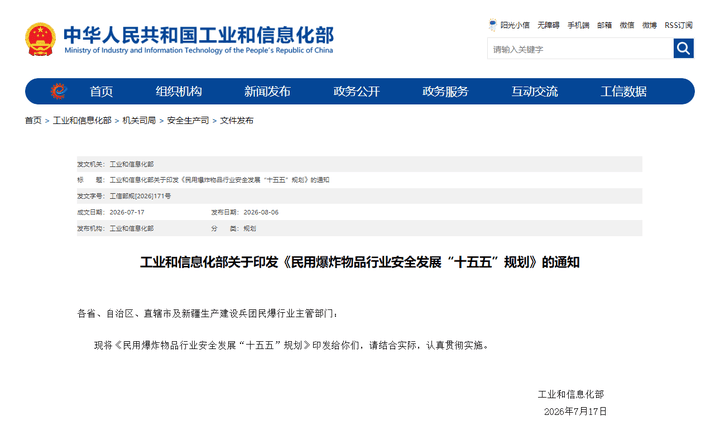
Task: Click the document number 工信部规[2026]171号
Action: point(140,196)
